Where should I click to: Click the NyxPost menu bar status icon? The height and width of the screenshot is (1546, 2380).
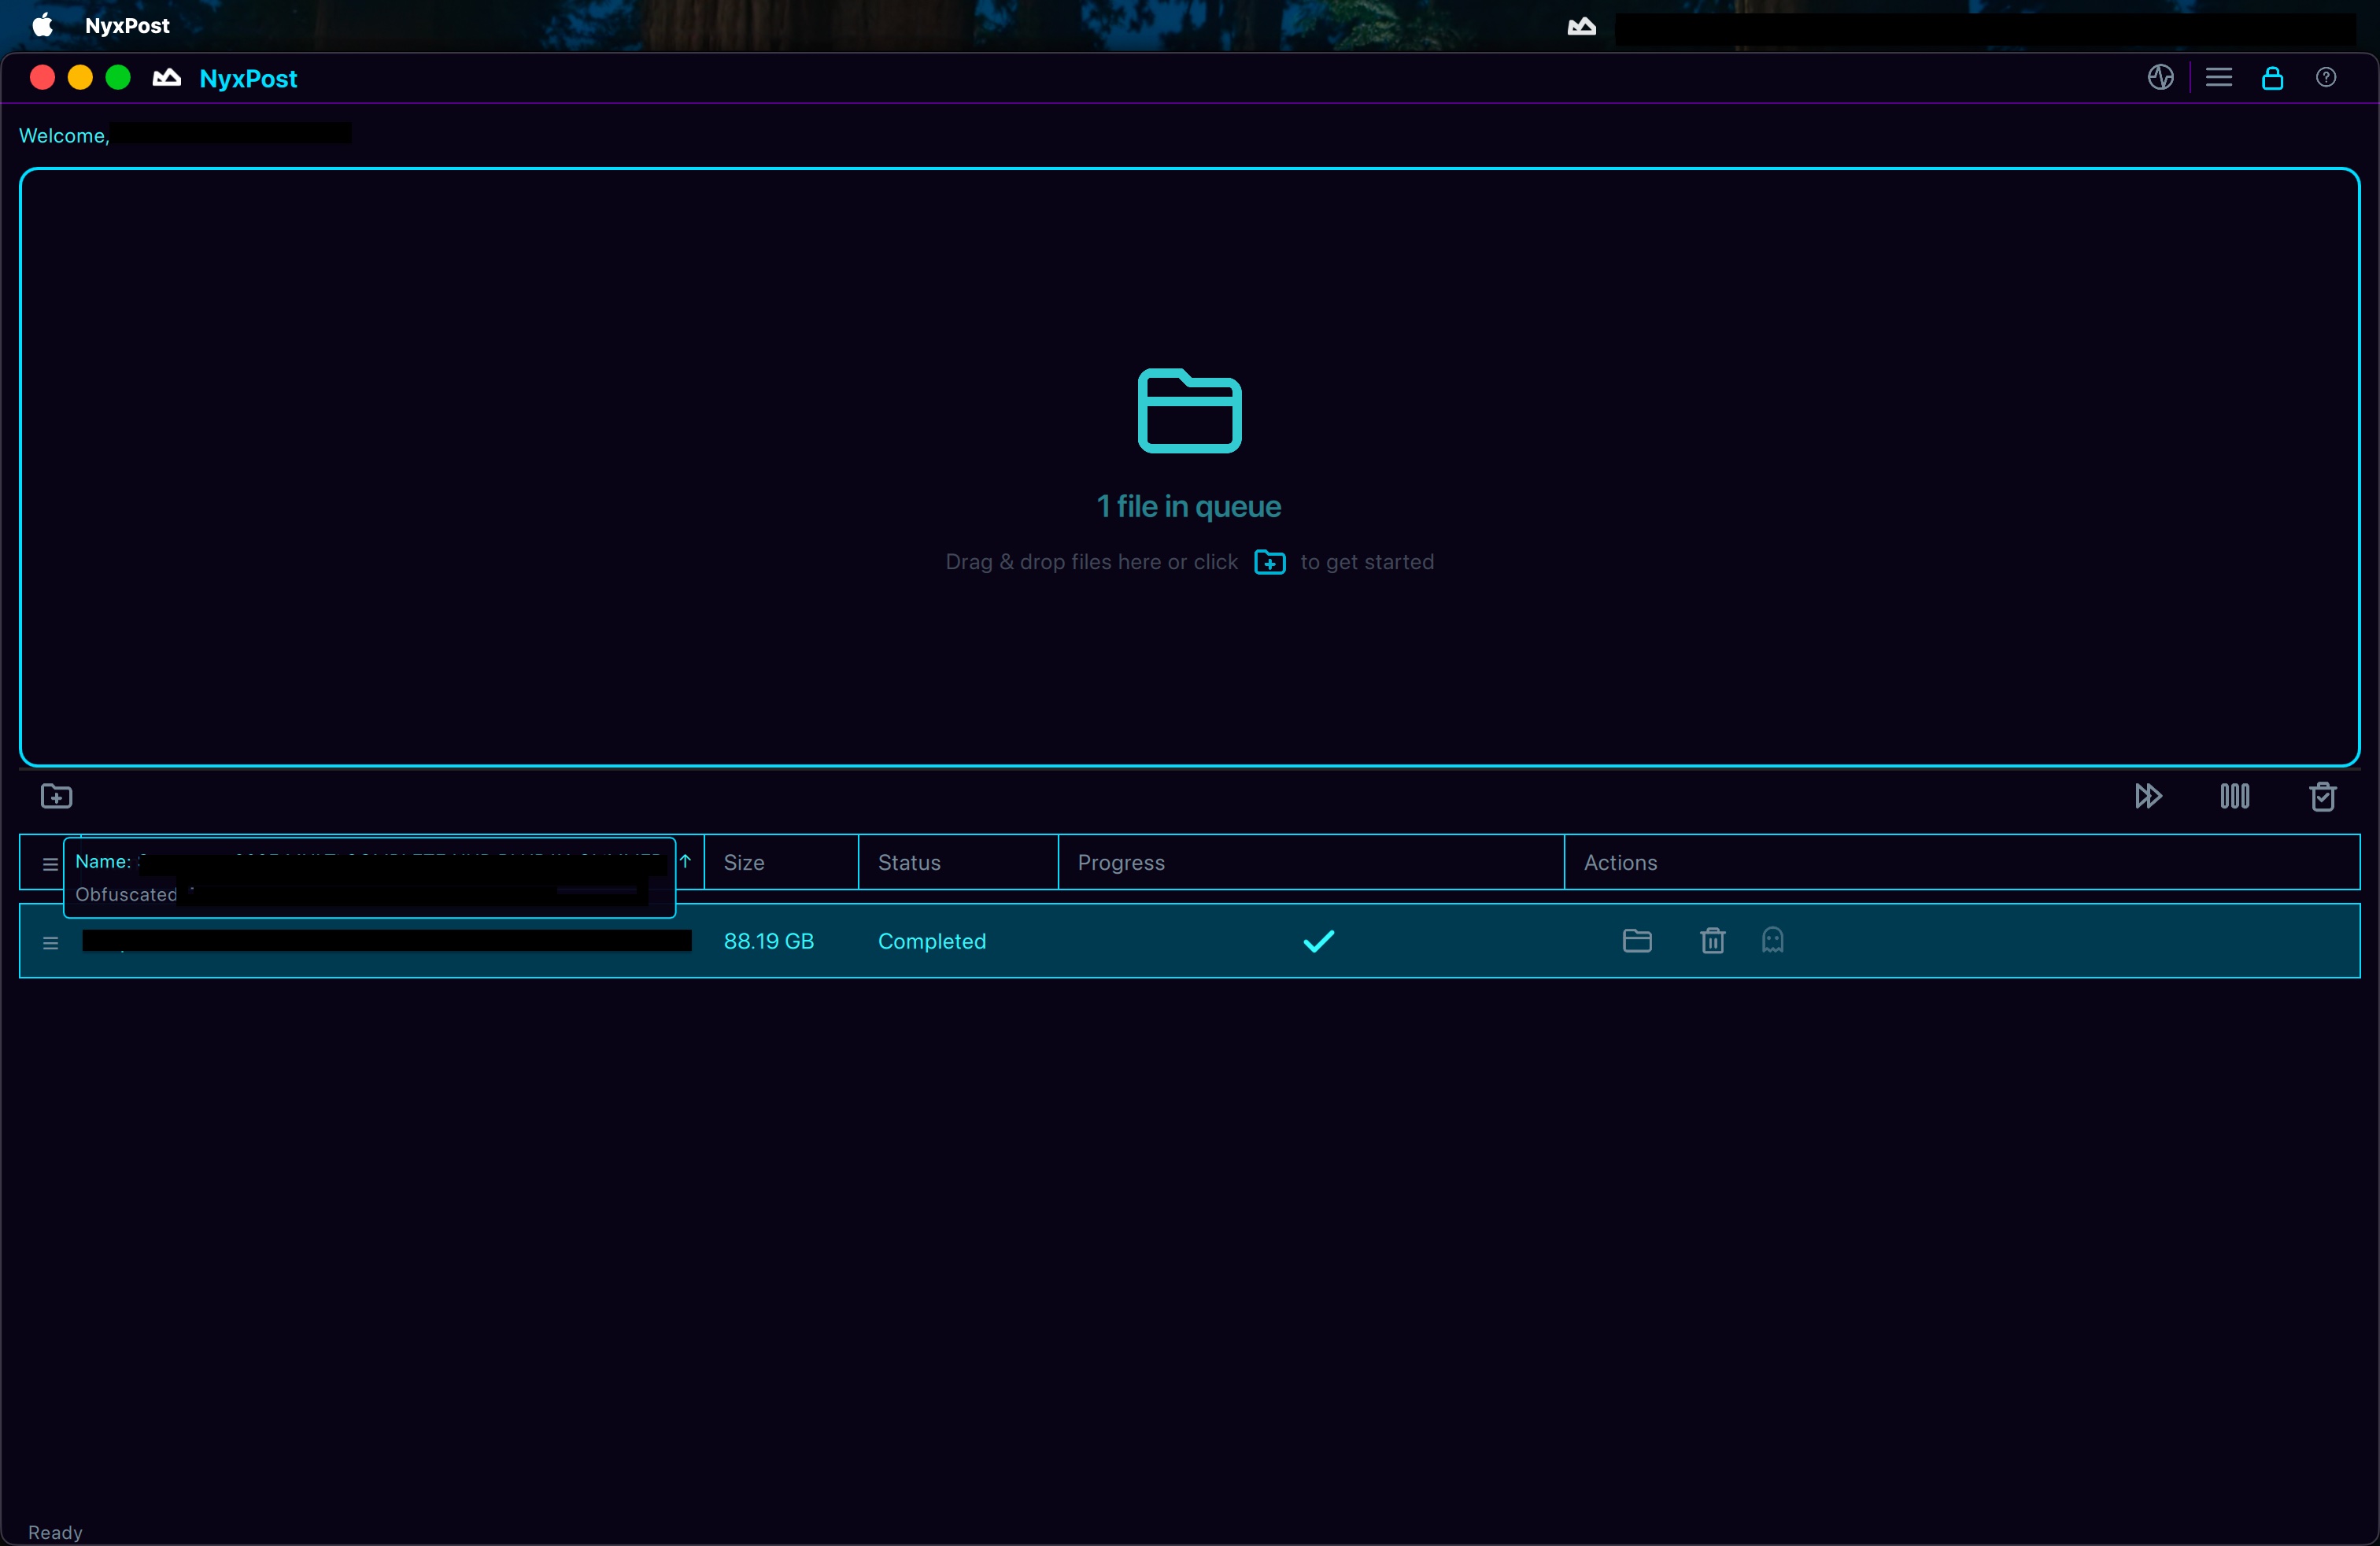click(x=1581, y=26)
